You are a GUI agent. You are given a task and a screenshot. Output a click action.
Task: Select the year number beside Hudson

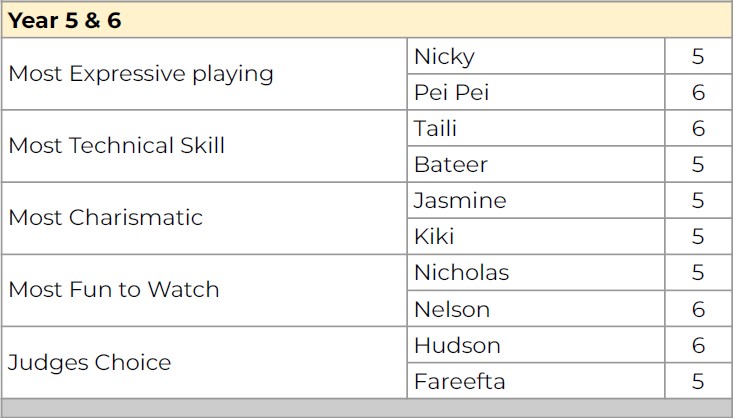pos(698,345)
